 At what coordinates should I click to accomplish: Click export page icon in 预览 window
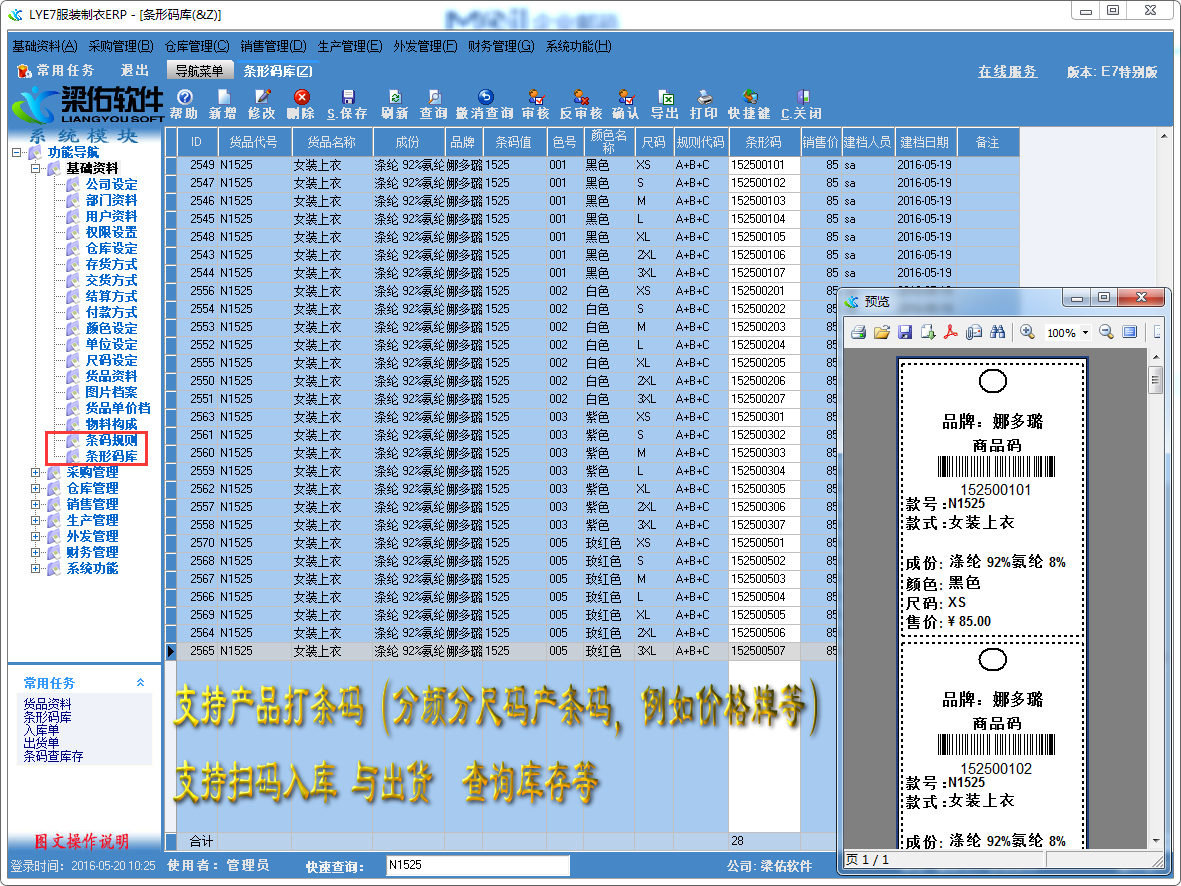pos(928,332)
